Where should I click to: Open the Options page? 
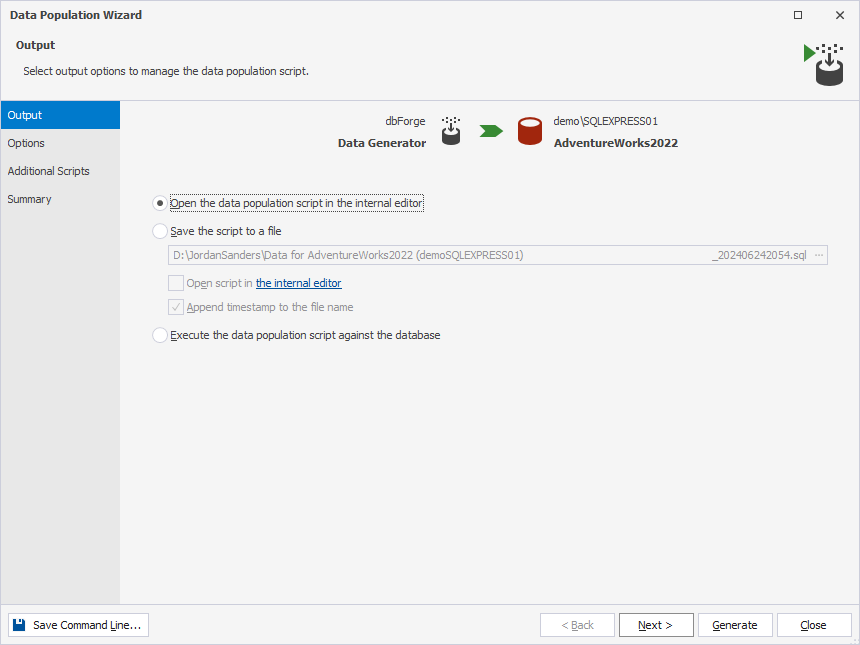[60, 143]
